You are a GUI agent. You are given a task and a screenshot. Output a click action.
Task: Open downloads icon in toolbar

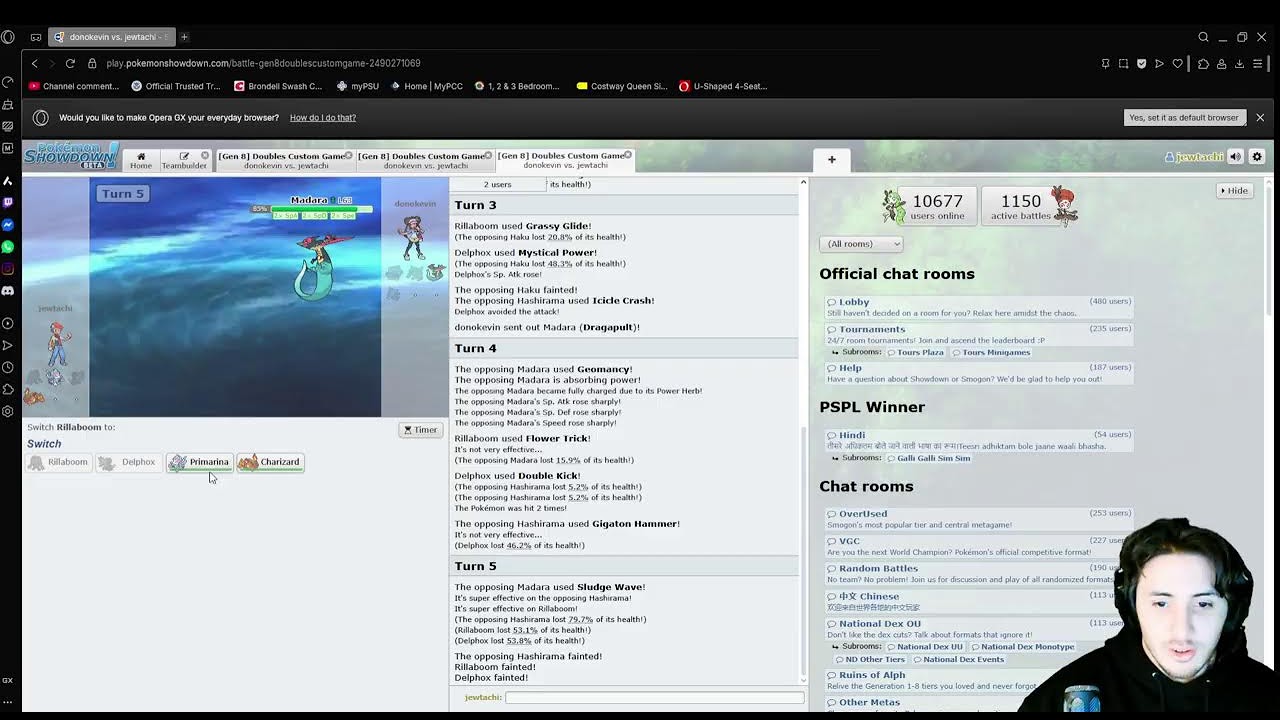click(1239, 63)
